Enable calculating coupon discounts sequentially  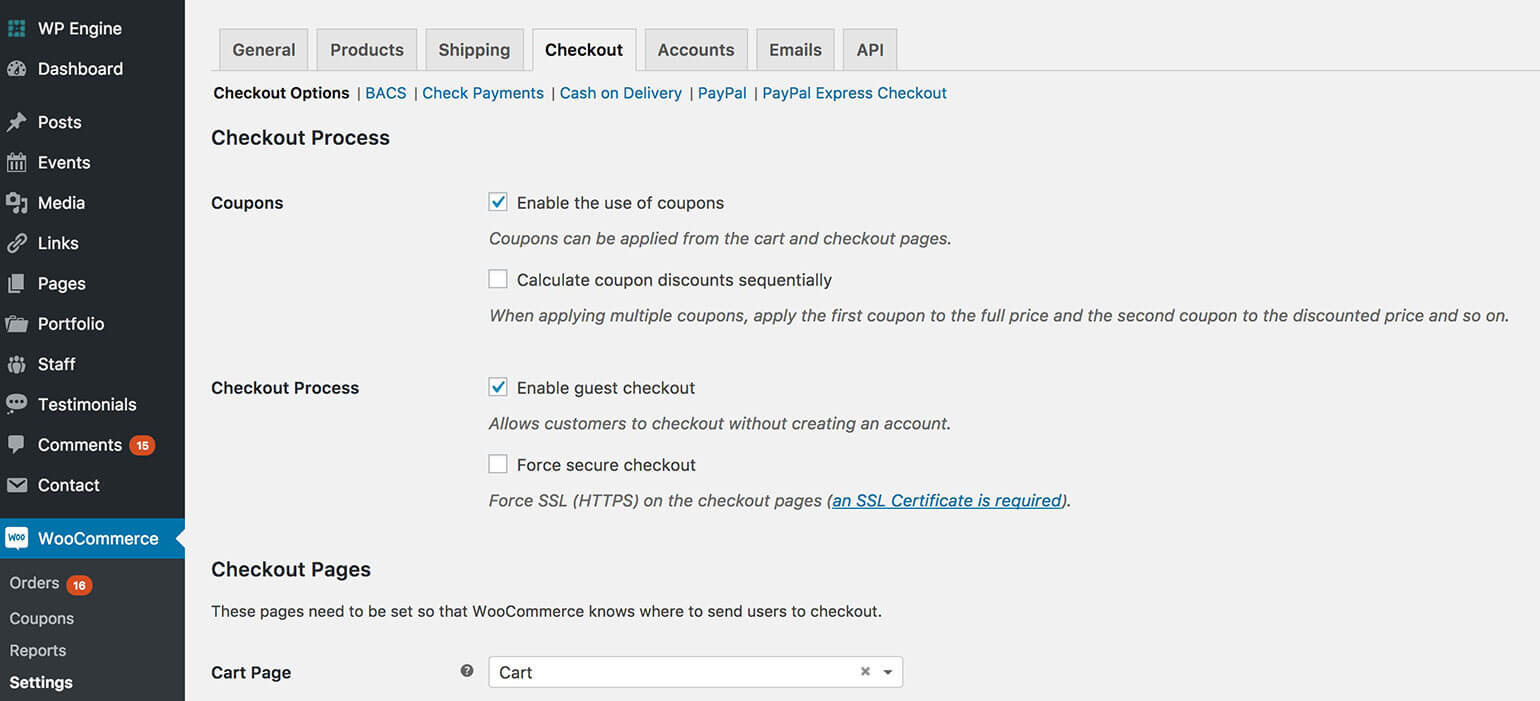tap(497, 278)
